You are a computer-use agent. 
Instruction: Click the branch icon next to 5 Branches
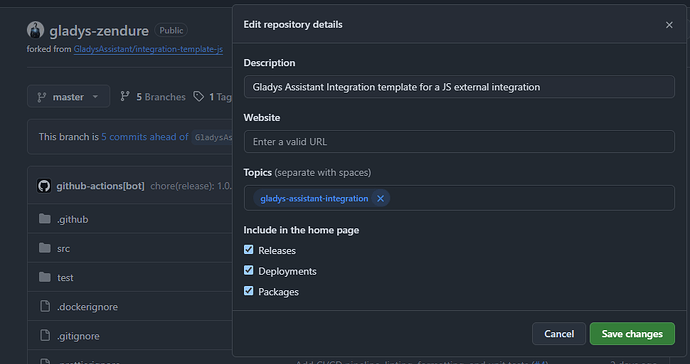[125, 96]
